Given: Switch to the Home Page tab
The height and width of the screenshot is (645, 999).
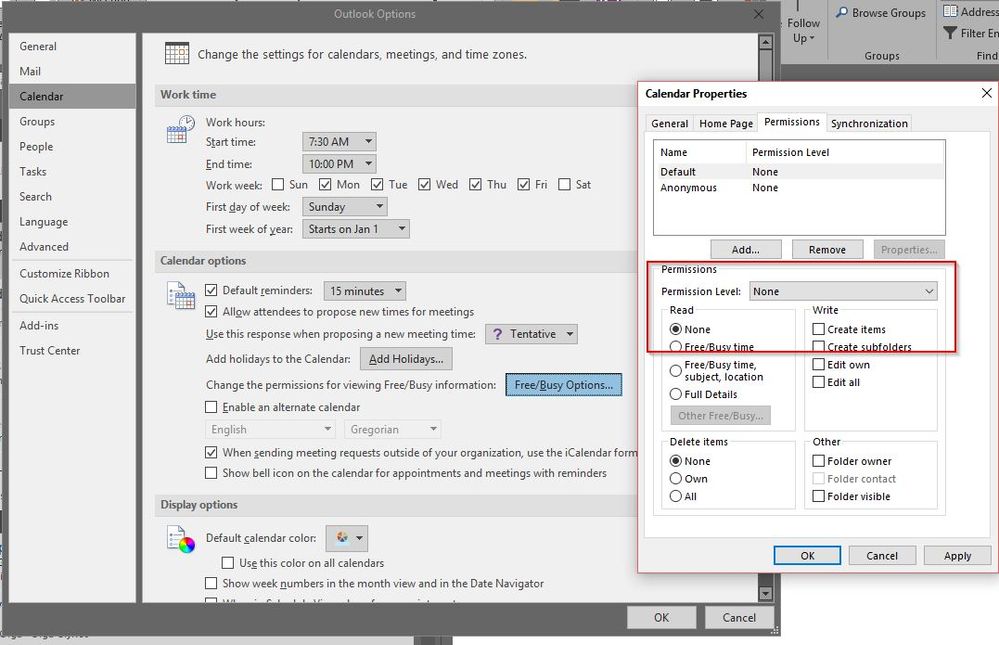Looking at the screenshot, I should click(x=726, y=123).
